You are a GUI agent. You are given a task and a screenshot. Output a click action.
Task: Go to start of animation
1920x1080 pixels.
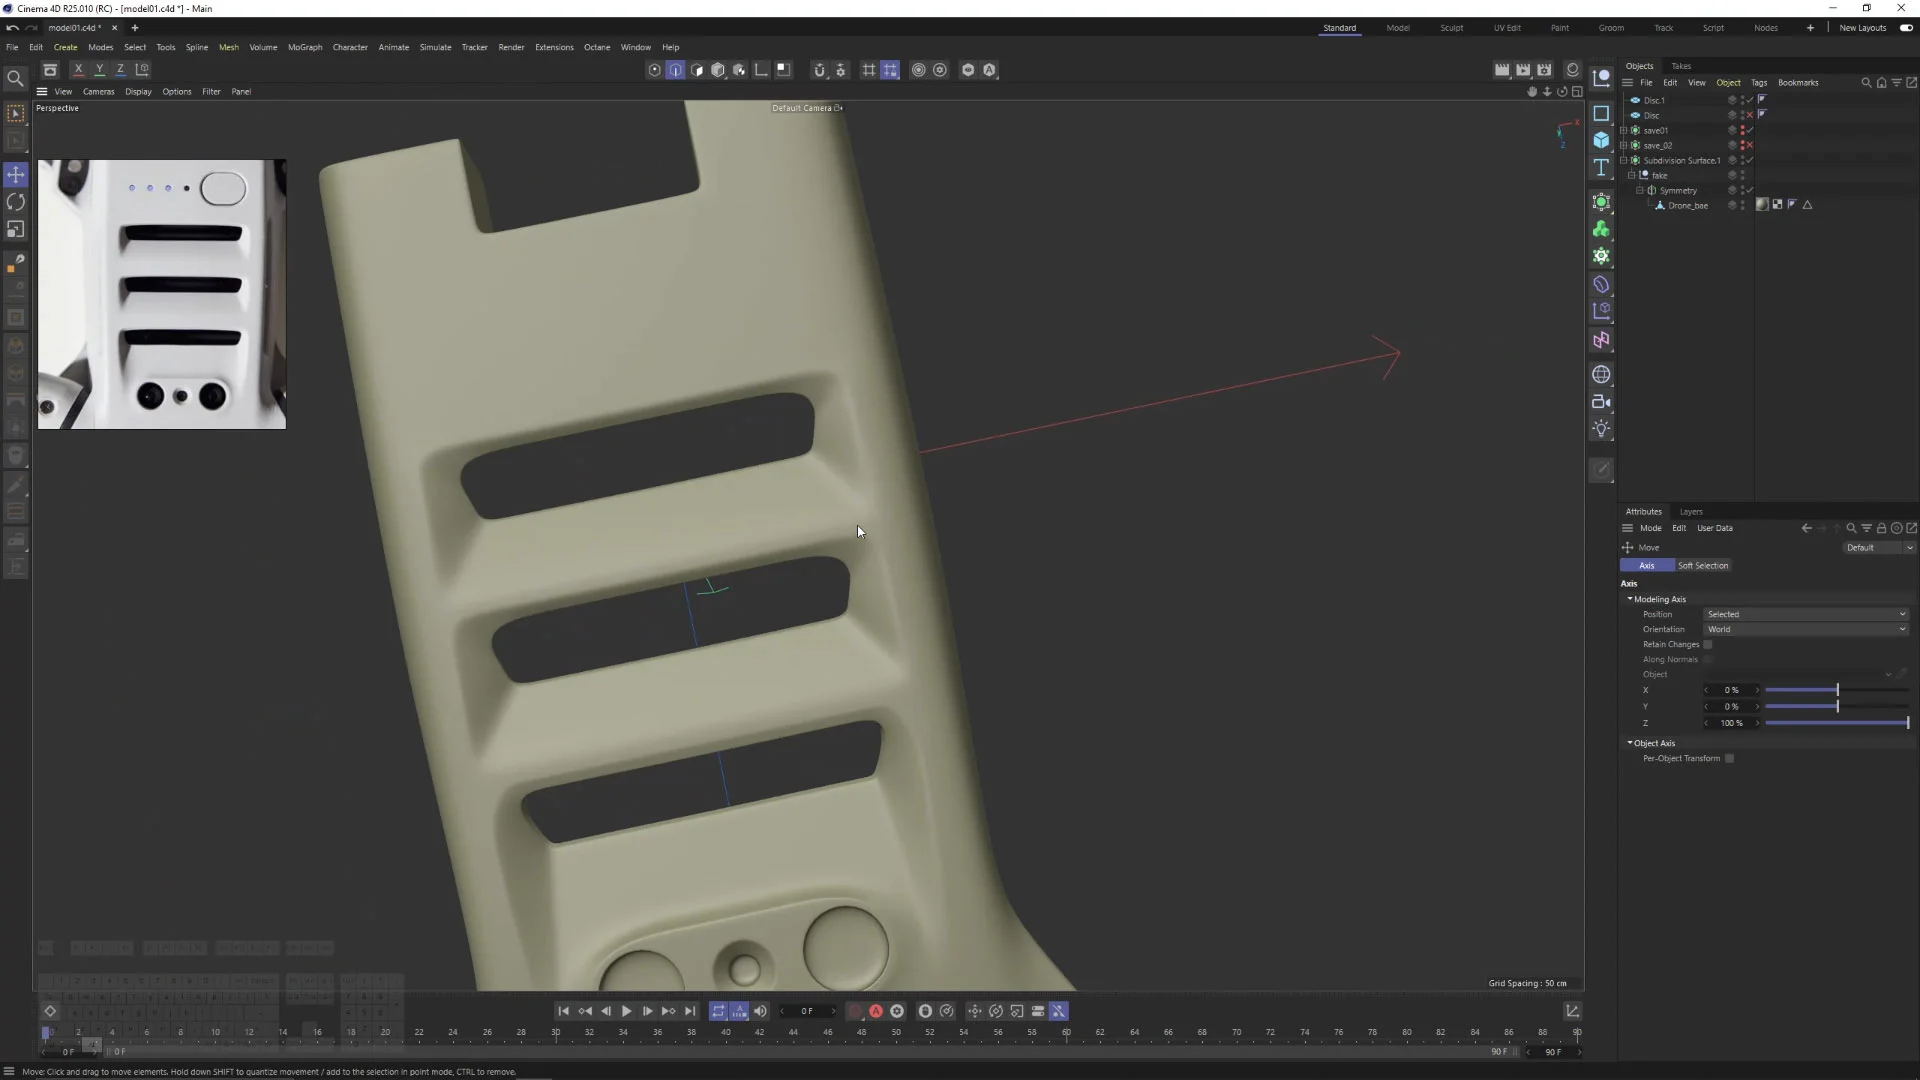point(563,1011)
